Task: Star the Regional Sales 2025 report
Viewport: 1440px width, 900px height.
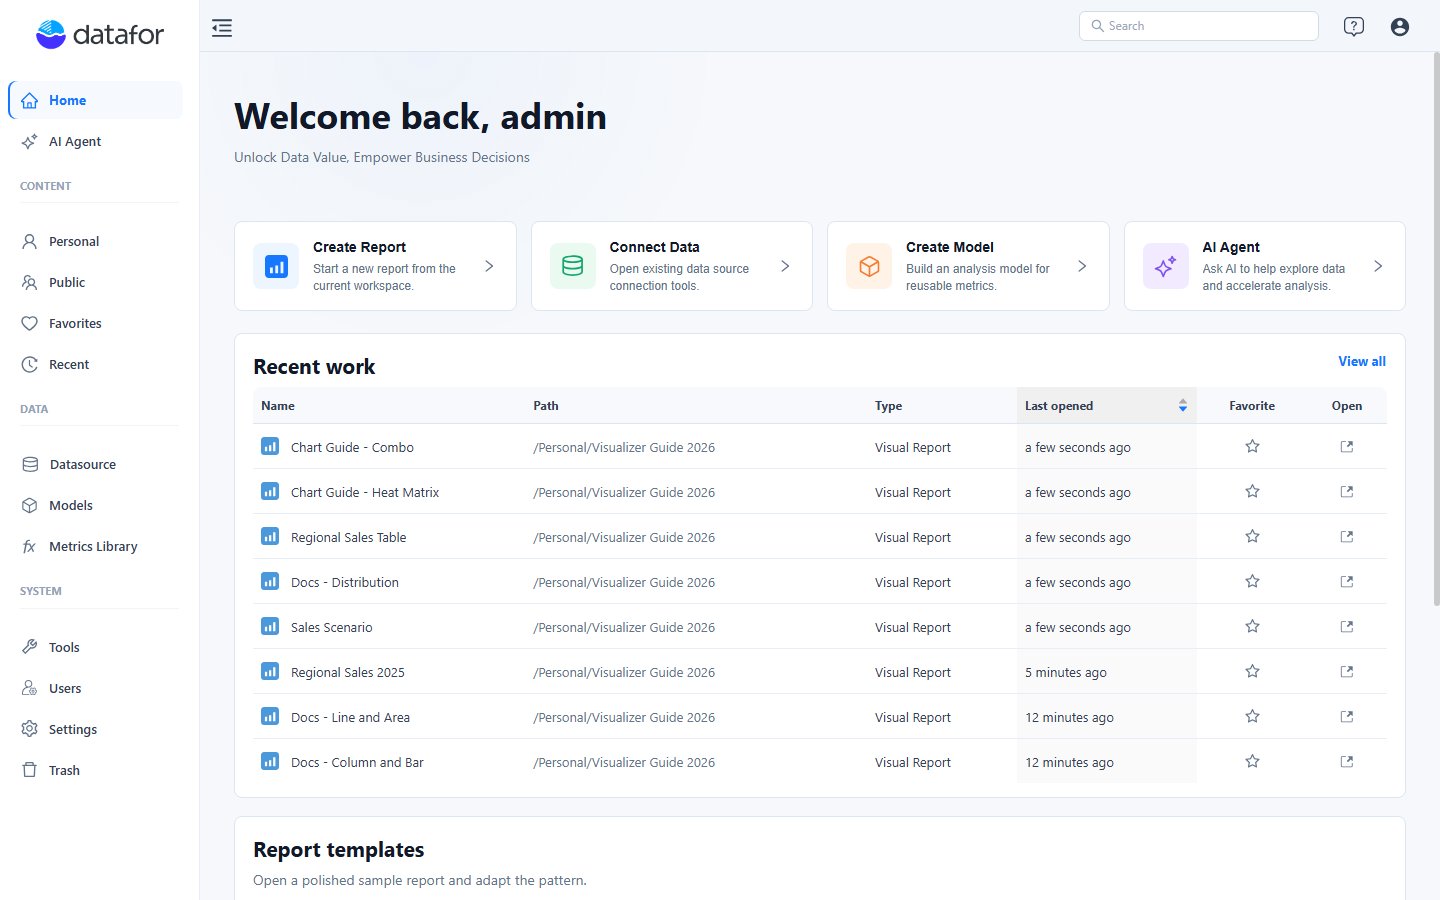Action: click(1252, 671)
